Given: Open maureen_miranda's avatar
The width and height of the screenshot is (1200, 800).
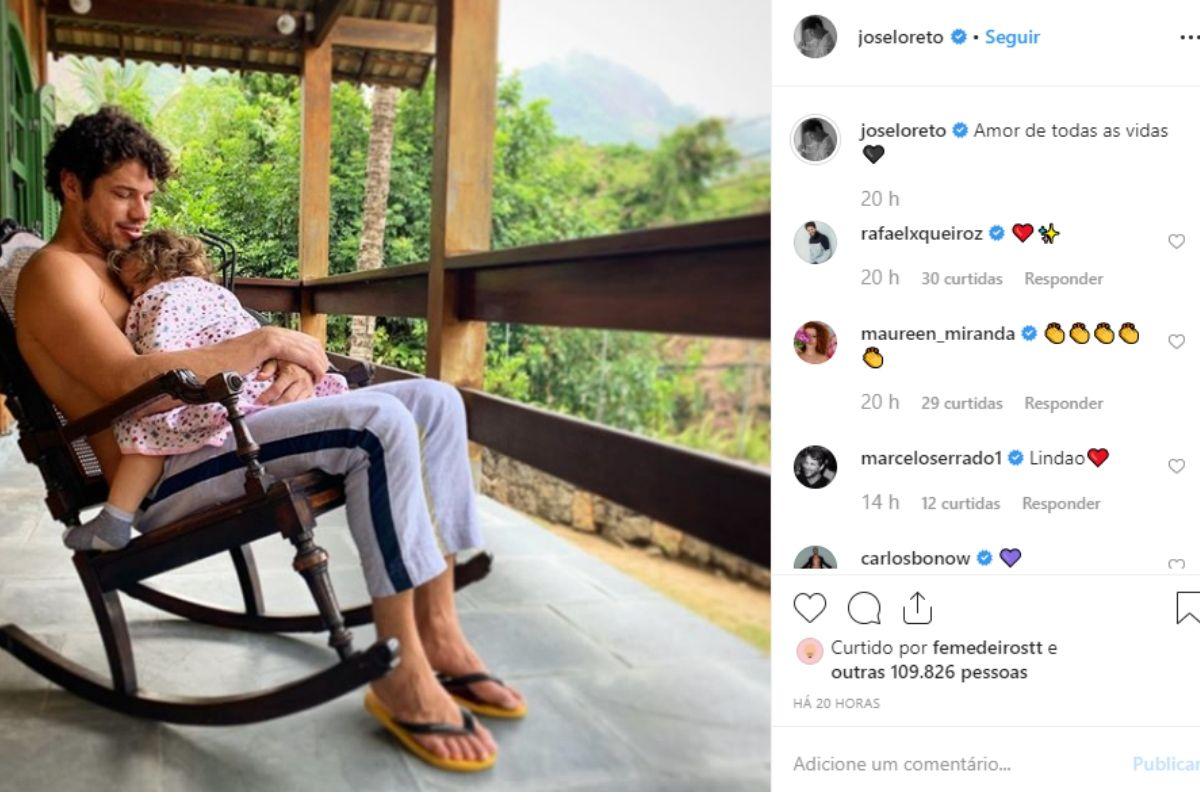Looking at the screenshot, I should (815, 342).
